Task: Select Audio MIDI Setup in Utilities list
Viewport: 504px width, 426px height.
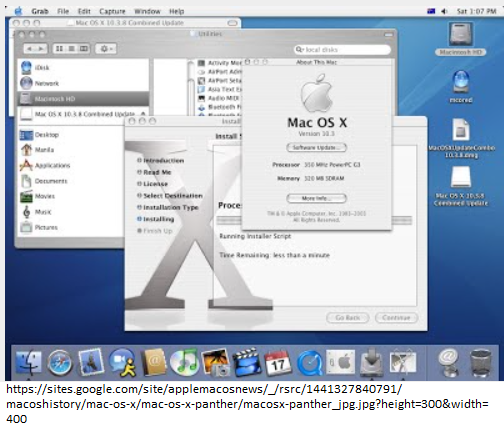Action: pyautogui.click(x=219, y=98)
